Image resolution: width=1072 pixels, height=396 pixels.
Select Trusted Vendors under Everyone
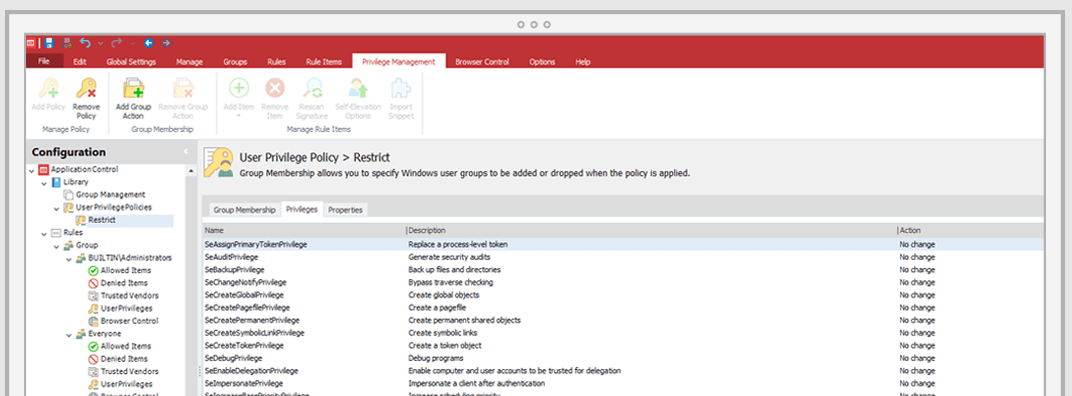(x=124, y=371)
